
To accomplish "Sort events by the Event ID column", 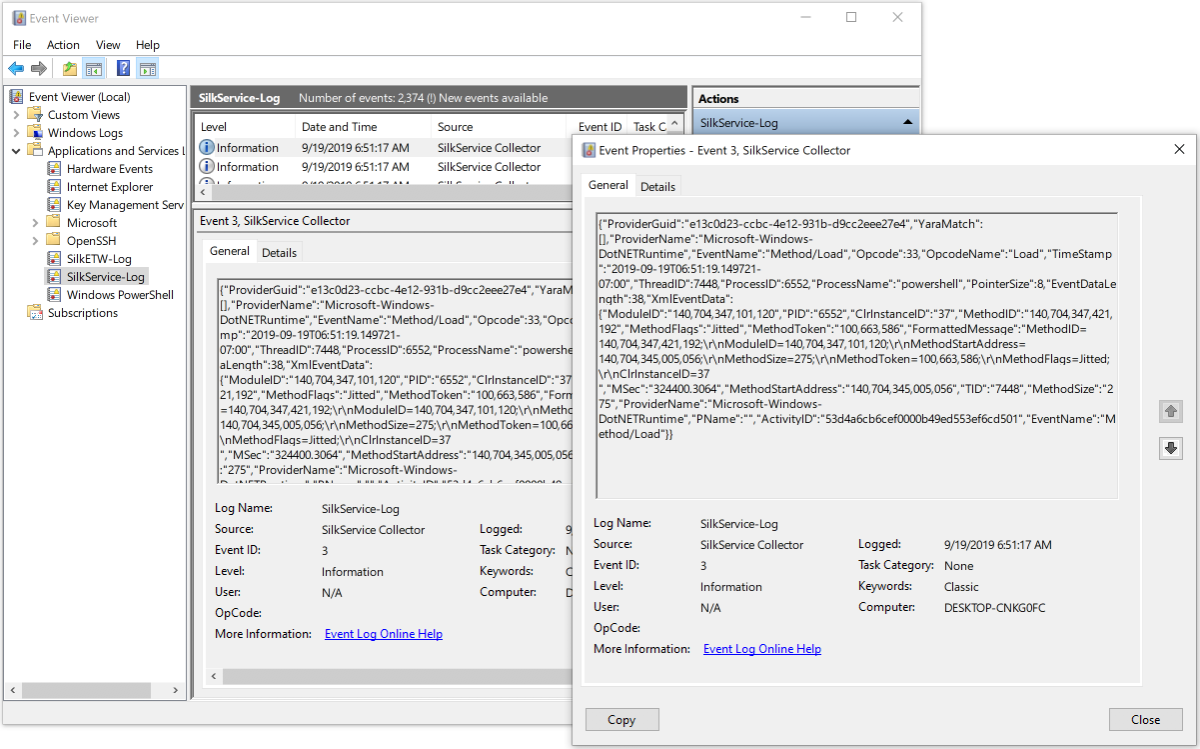I will [x=600, y=127].
